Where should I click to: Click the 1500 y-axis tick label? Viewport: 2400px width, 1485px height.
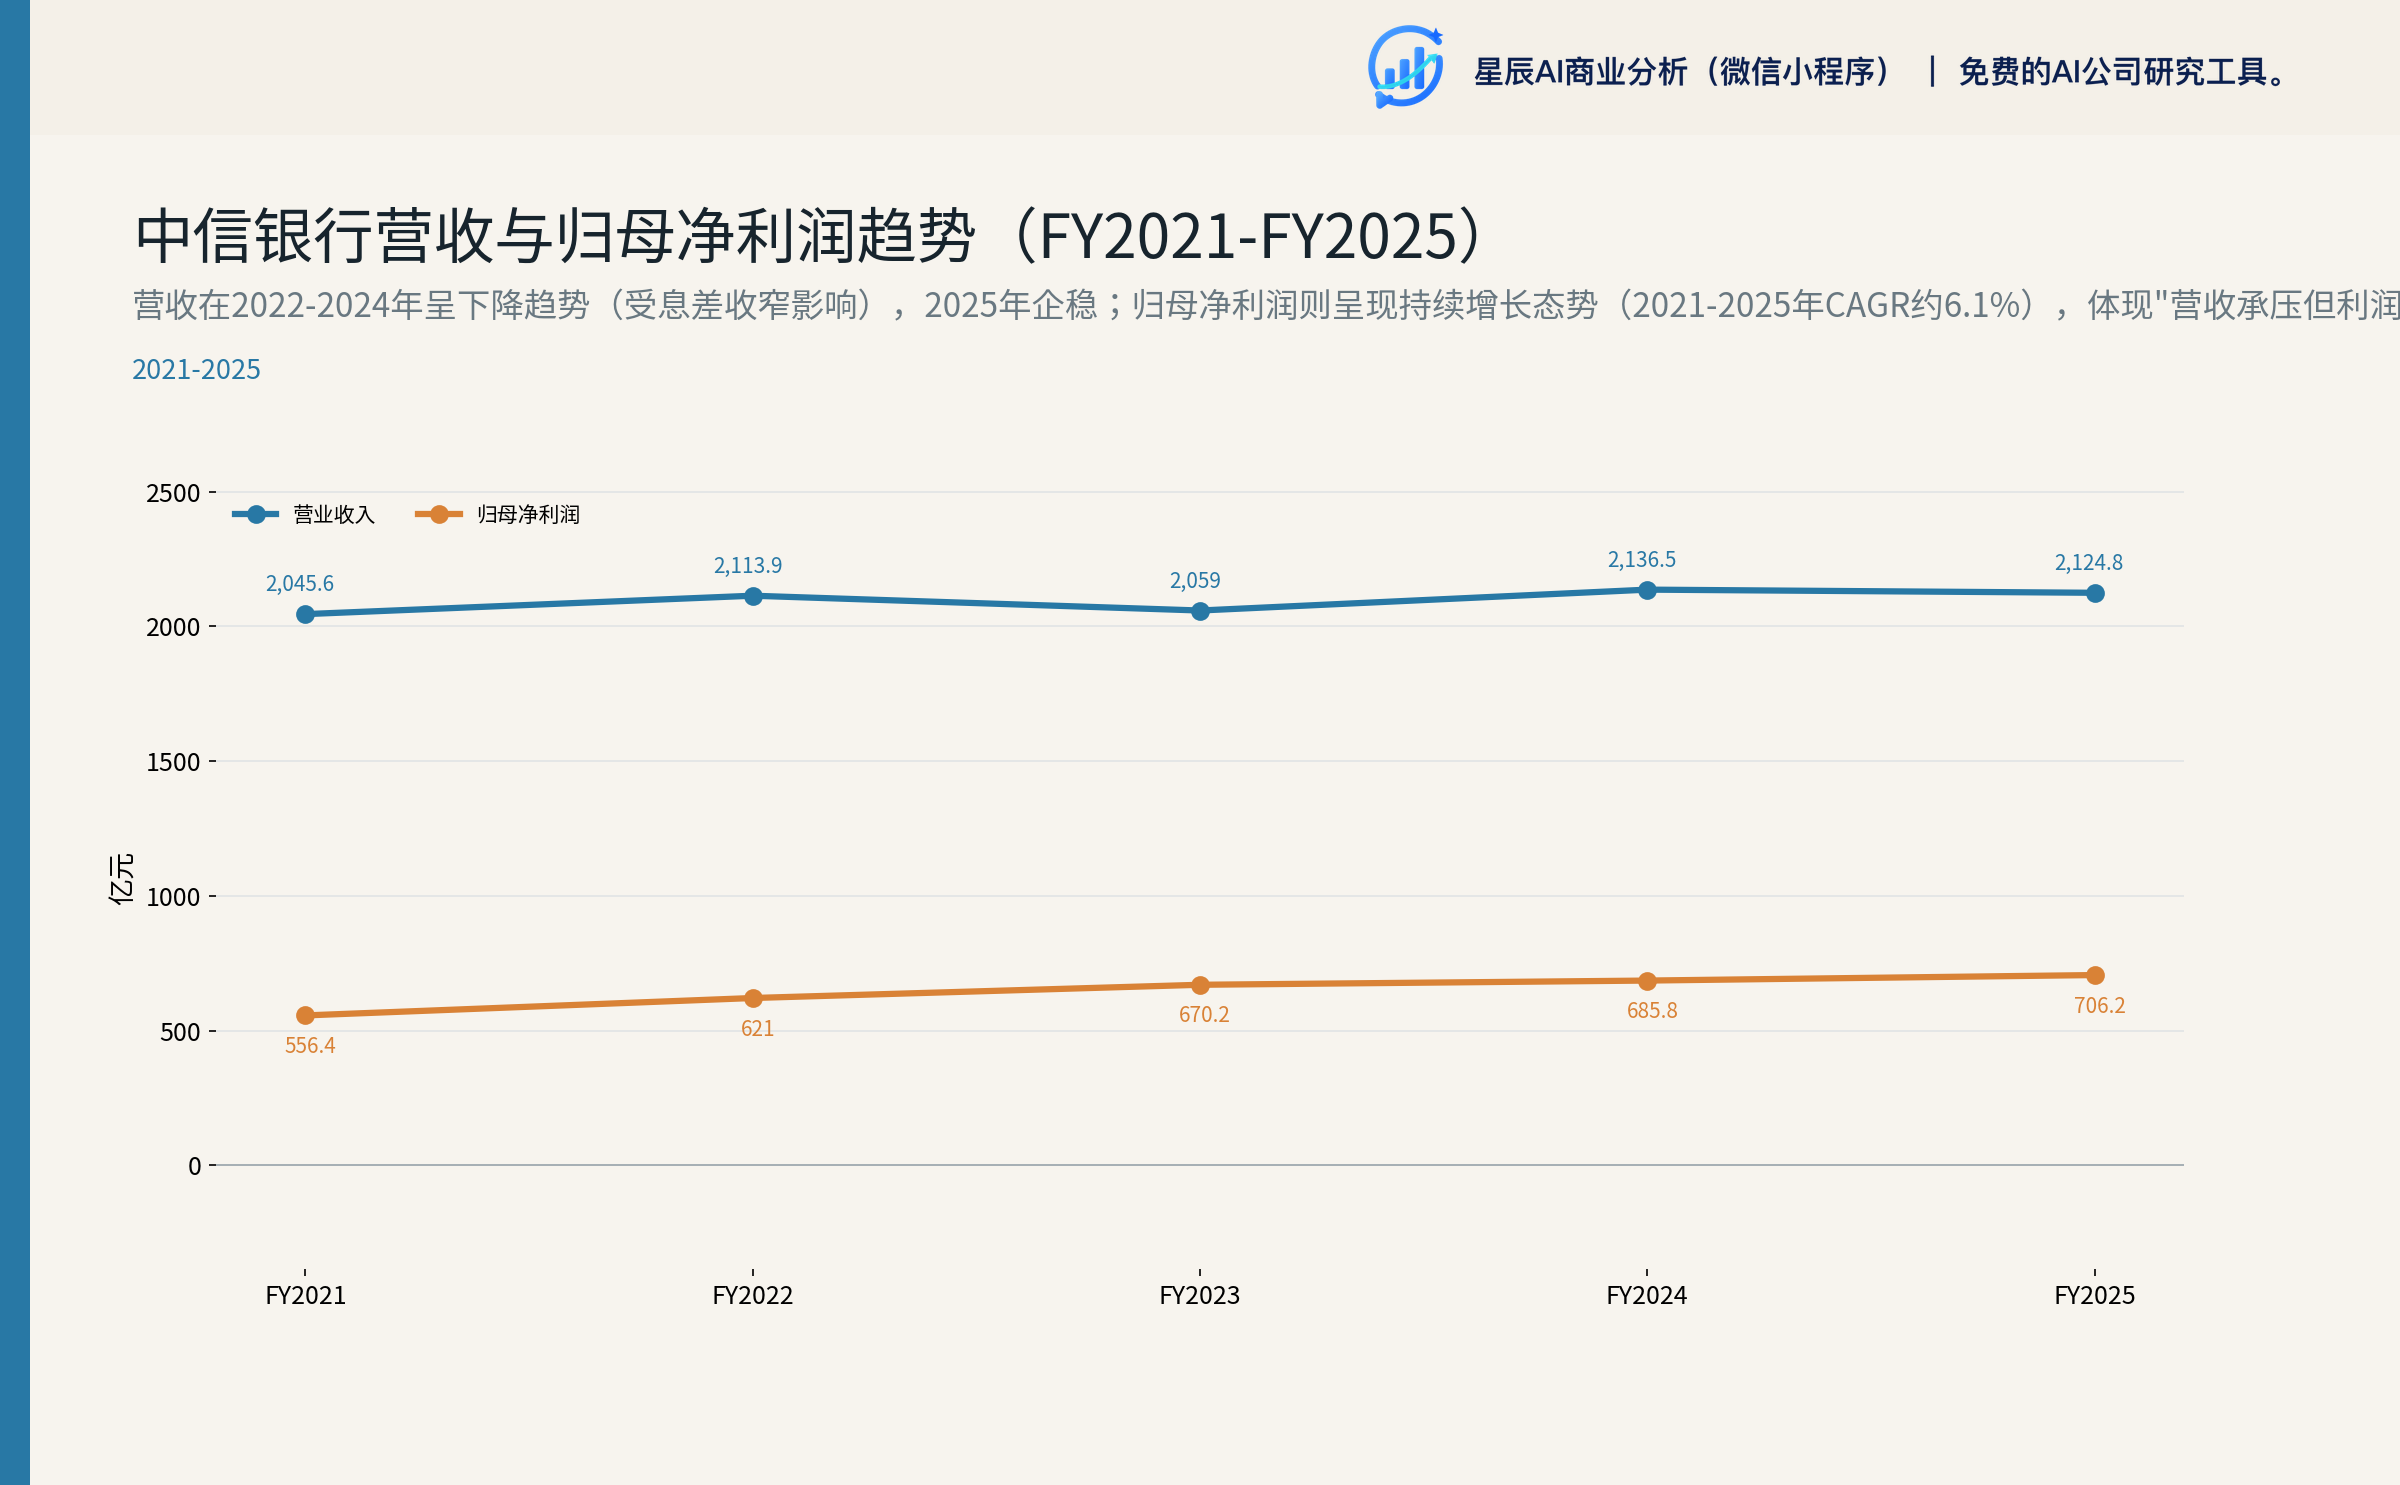coord(174,762)
